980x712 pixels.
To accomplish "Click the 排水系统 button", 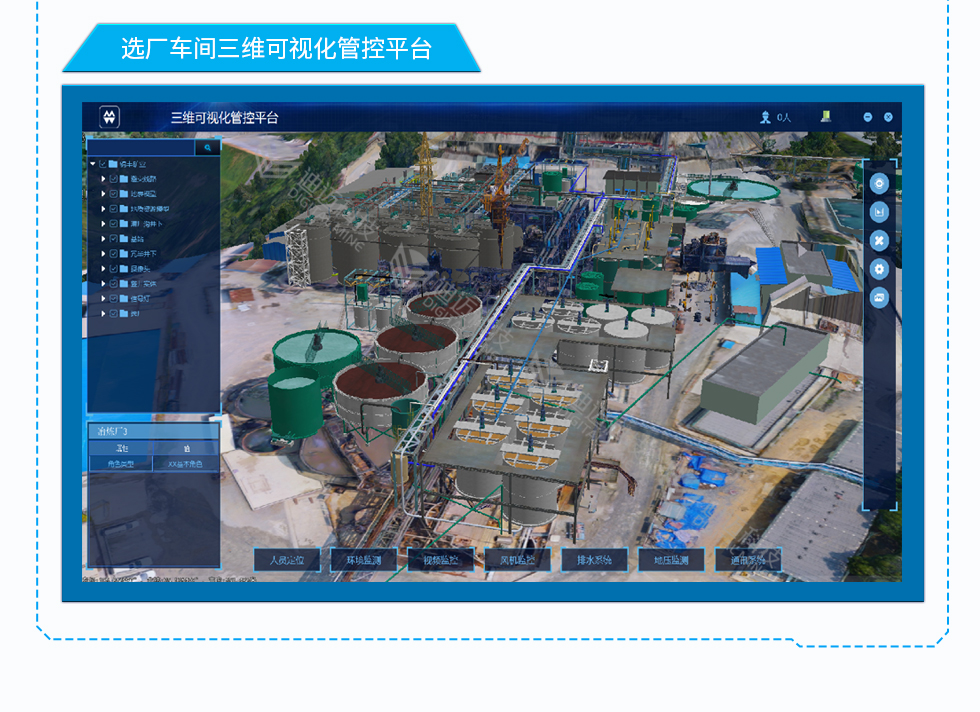I will coord(594,560).
